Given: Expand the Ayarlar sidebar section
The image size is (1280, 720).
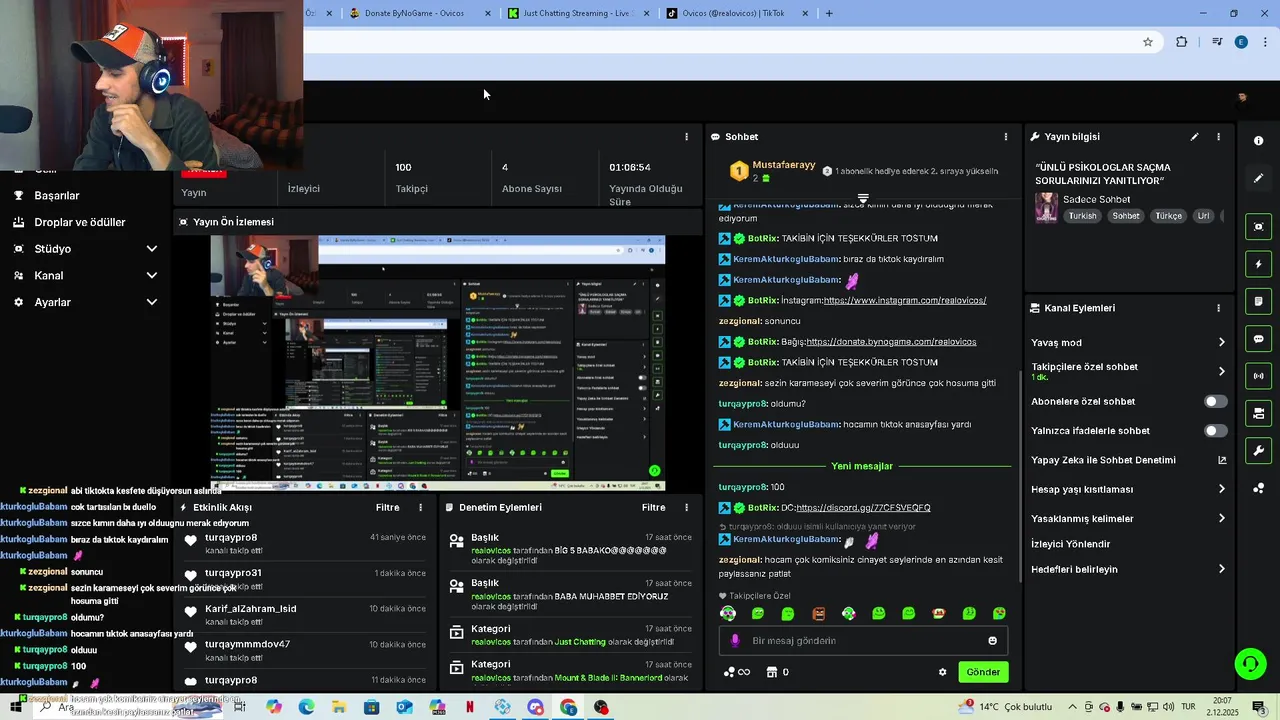Looking at the screenshot, I should (x=152, y=302).
